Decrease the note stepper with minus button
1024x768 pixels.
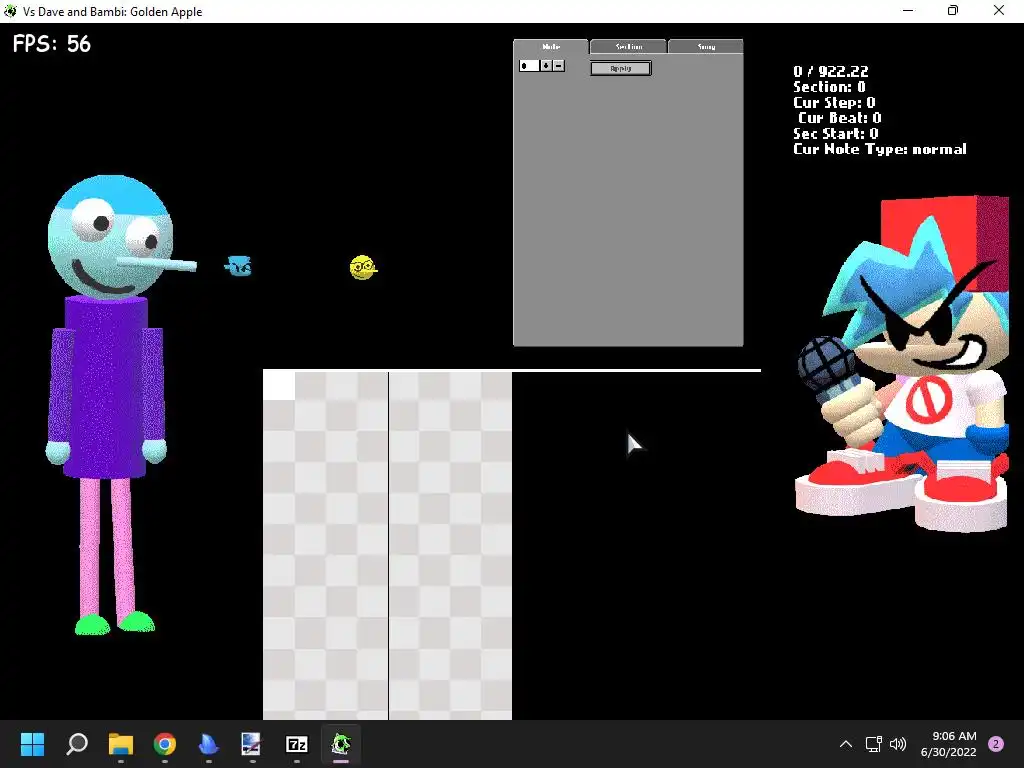[558, 65]
